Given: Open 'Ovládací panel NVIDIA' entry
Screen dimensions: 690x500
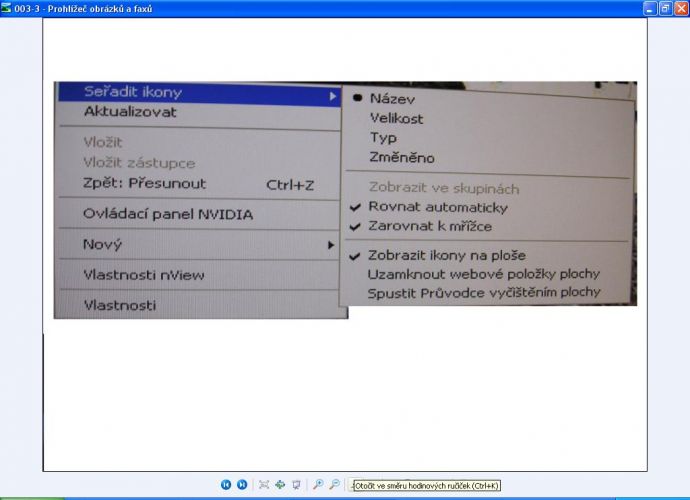Looking at the screenshot, I should pos(168,214).
